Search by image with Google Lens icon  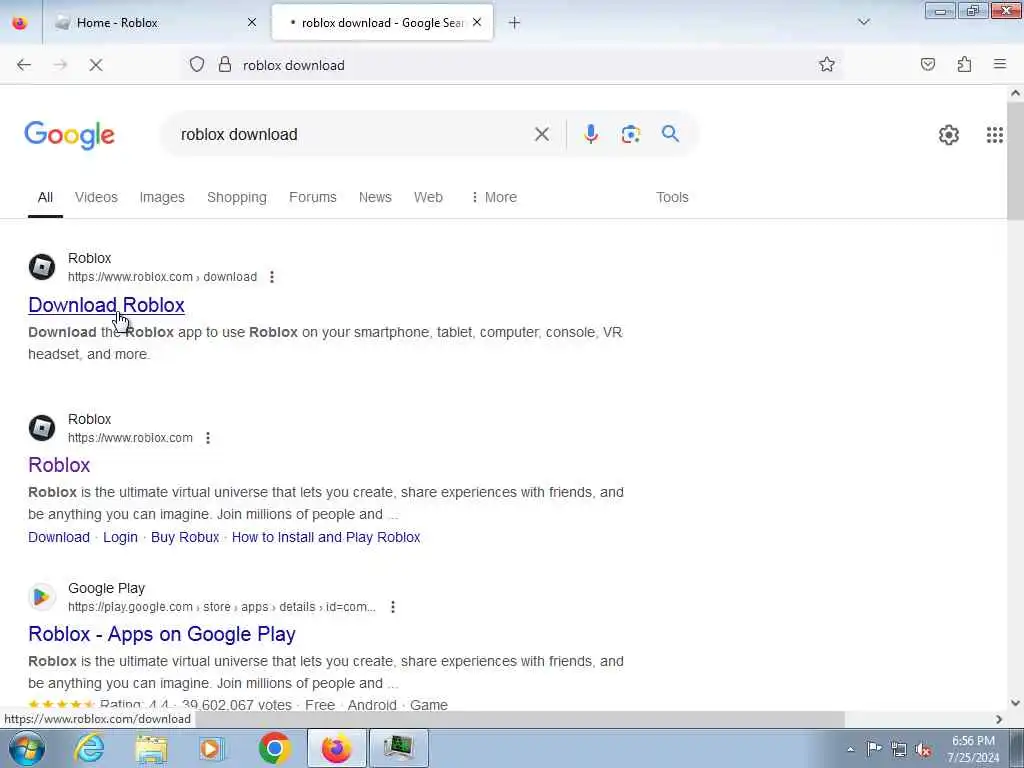pyautogui.click(x=631, y=134)
